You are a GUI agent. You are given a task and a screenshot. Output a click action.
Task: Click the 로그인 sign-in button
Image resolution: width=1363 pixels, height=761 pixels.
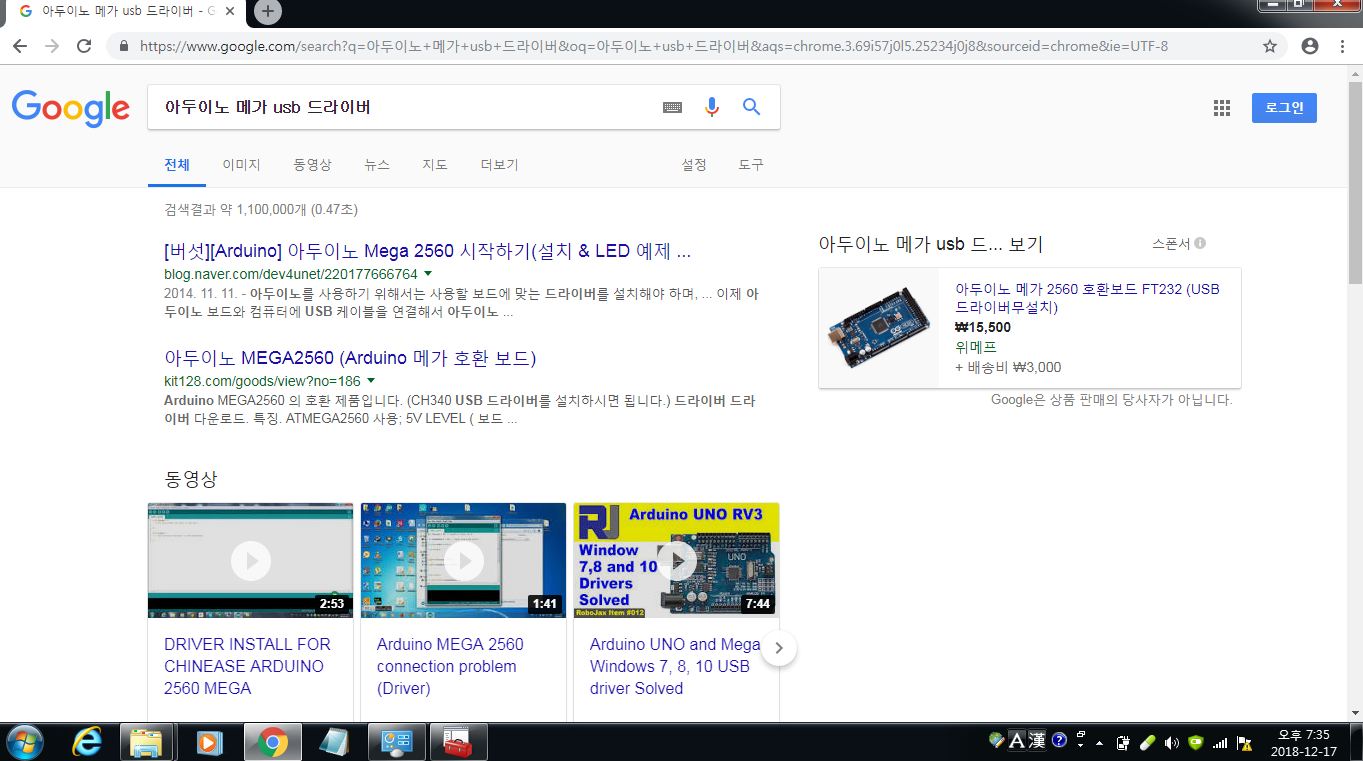1284,108
